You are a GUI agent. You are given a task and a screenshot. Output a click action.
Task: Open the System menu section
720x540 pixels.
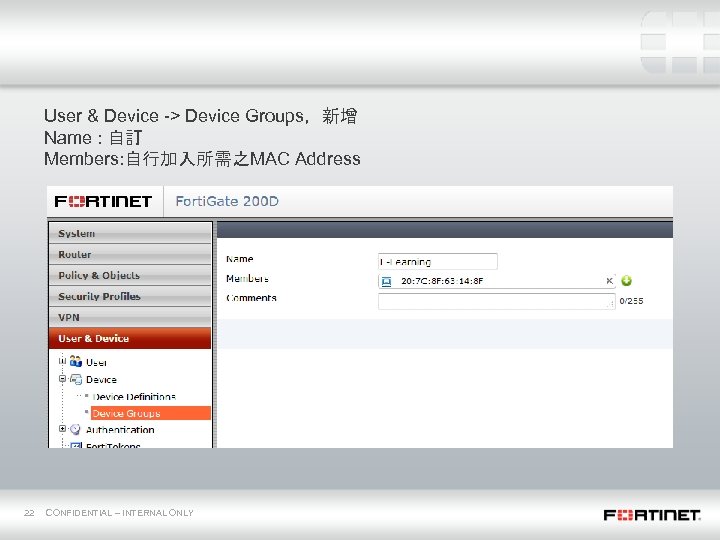(x=130, y=233)
